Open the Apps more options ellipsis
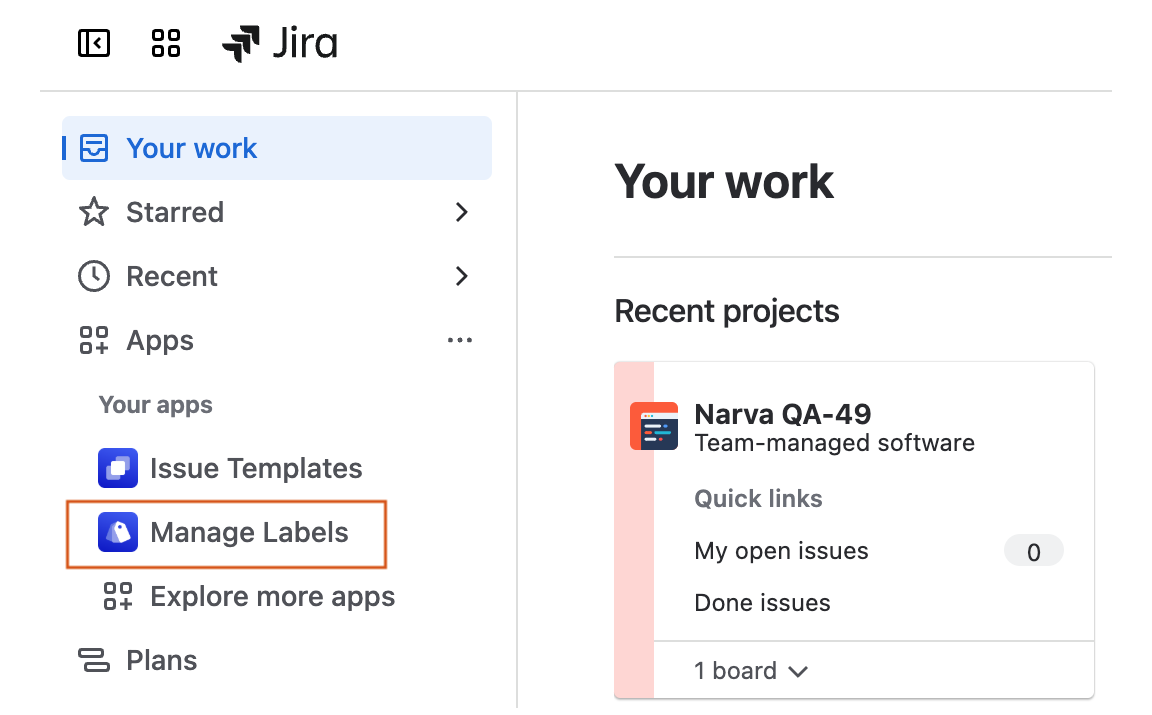The height and width of the screenshot is (715, 1152). coord(460,341)
